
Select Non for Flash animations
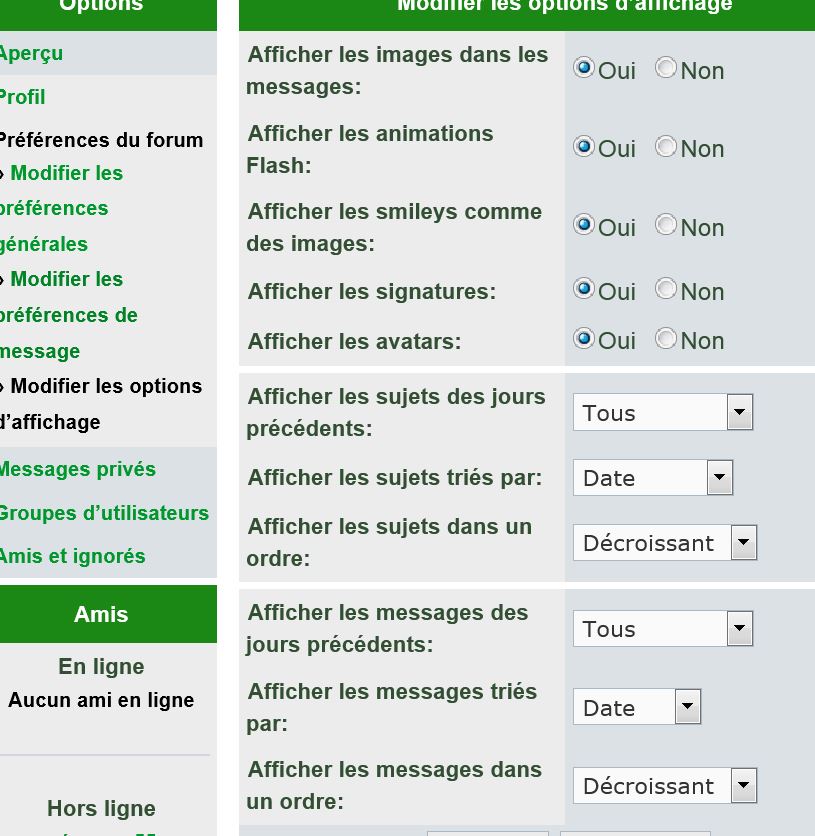point(666,146)
